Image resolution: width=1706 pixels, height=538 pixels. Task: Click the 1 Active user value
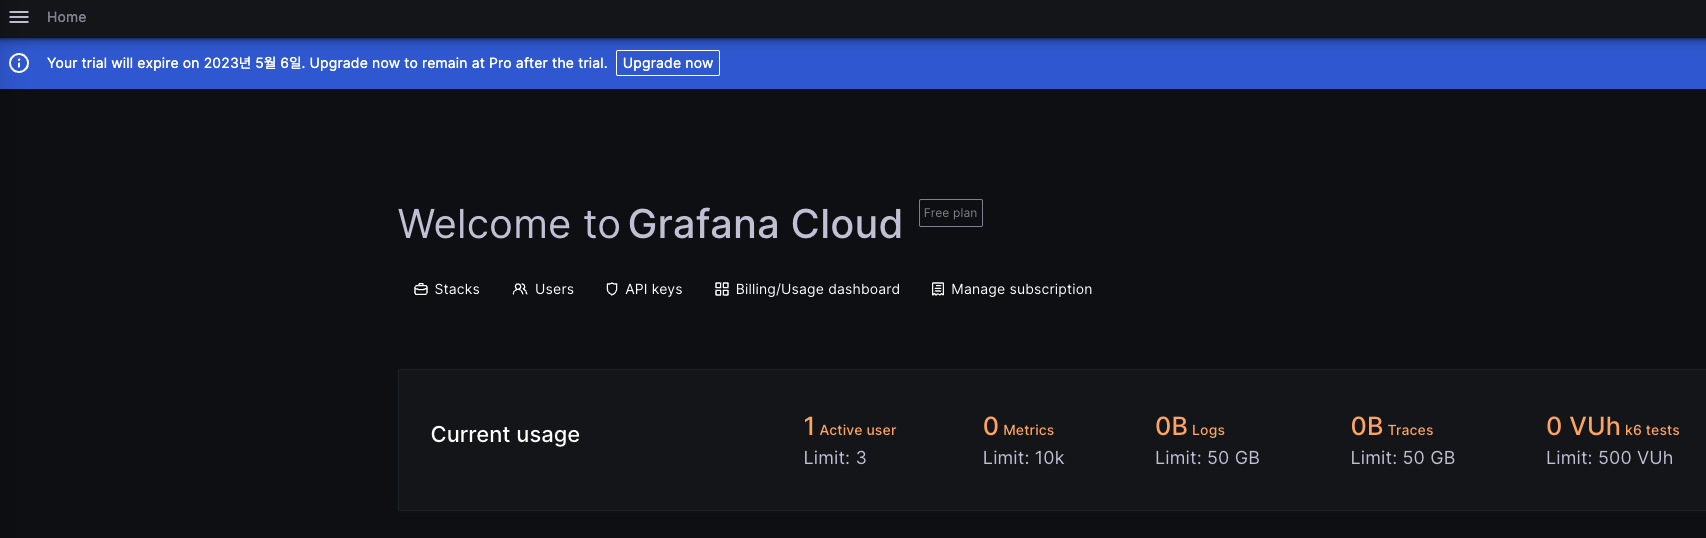850,427
